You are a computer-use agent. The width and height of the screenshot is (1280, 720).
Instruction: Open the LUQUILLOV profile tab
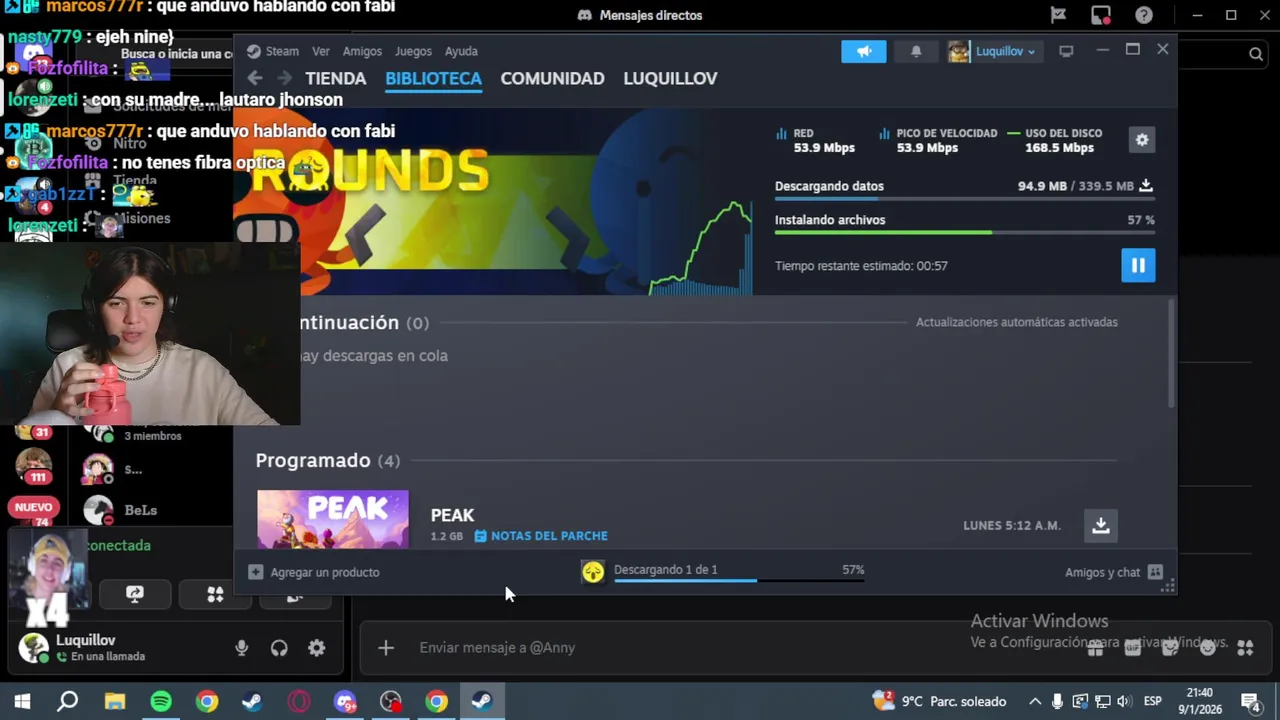coord(670,78)
